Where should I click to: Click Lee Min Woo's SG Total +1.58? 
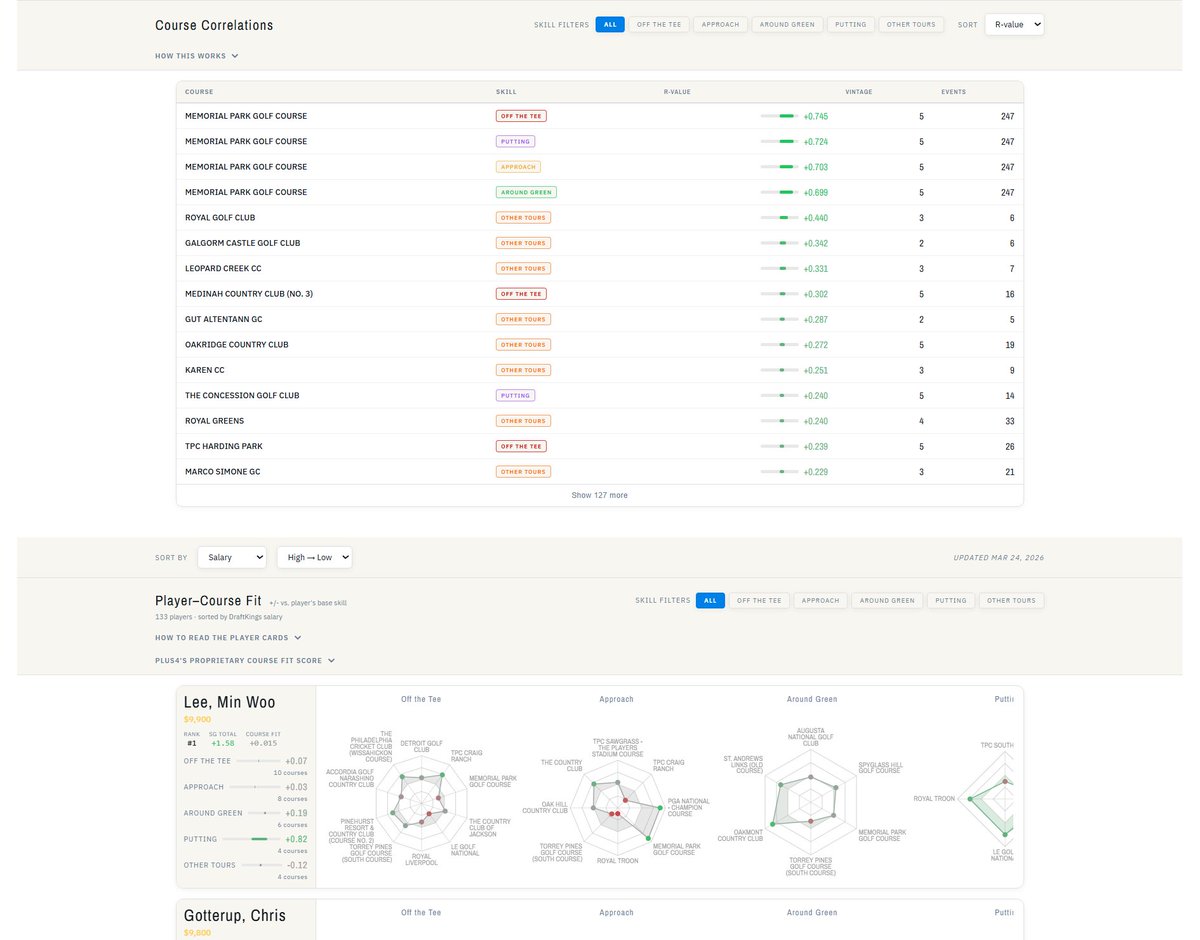point(221,743)
